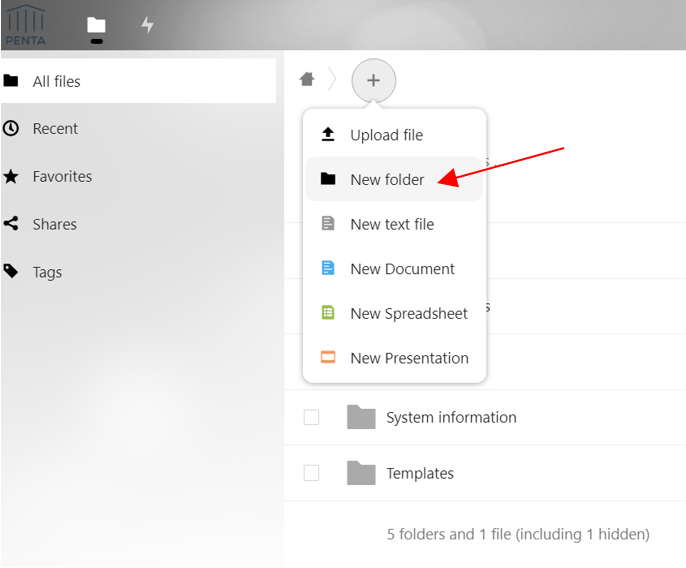Choose New folder from the menu
This screenshot has width=686, height=568.
coord(394,179)
